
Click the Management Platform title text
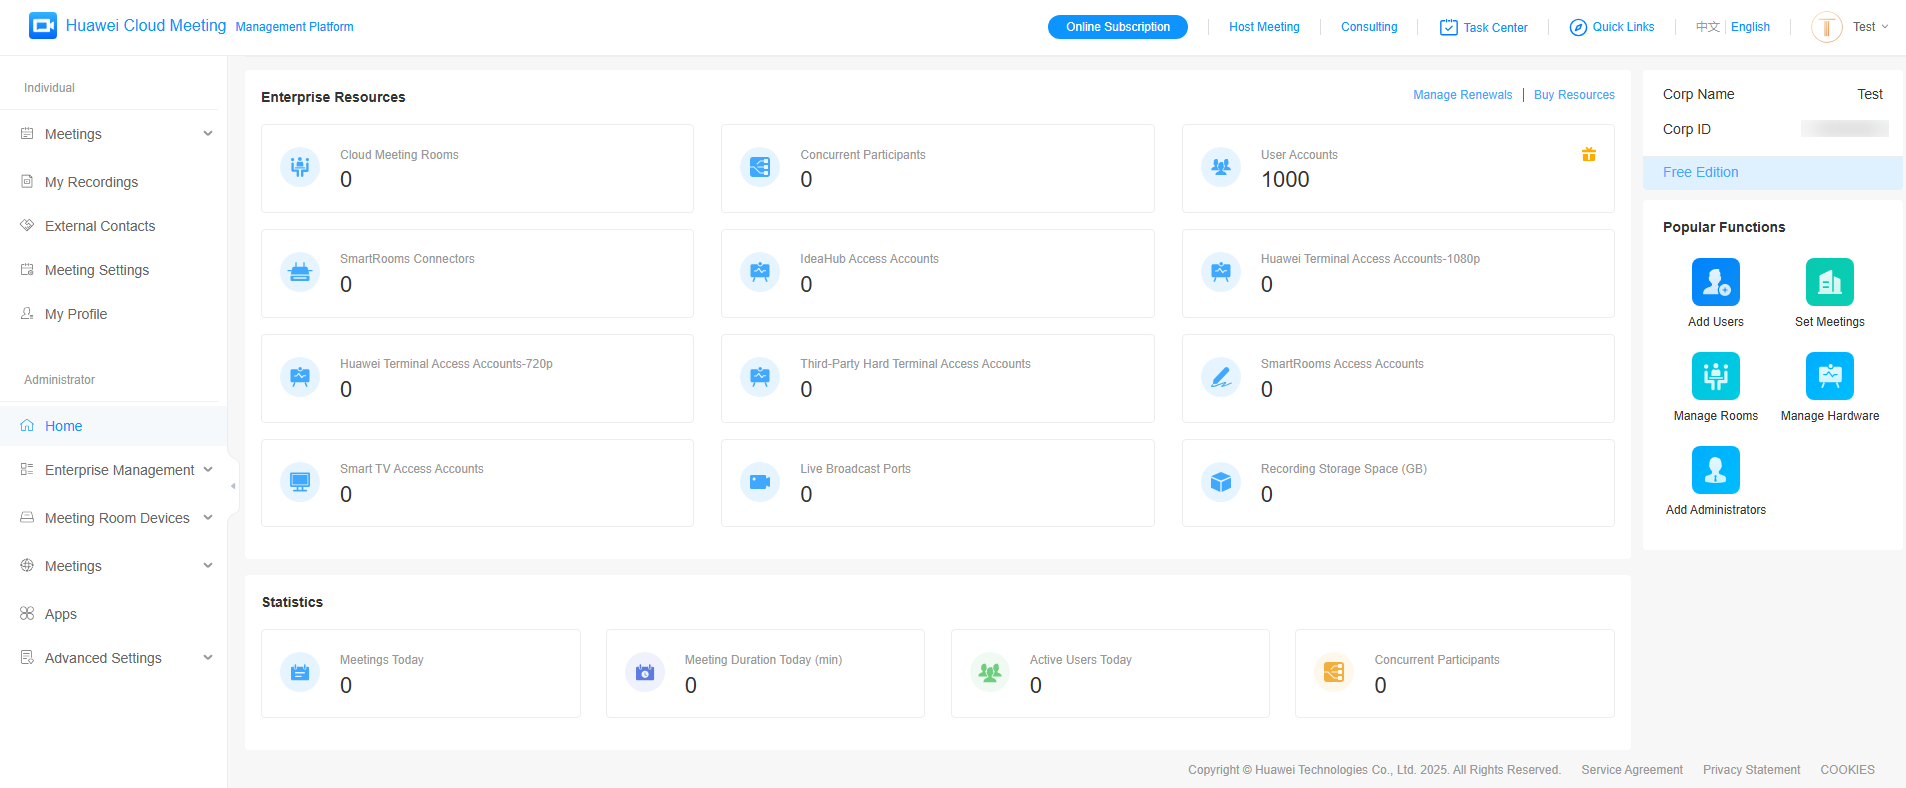point(294,27)
